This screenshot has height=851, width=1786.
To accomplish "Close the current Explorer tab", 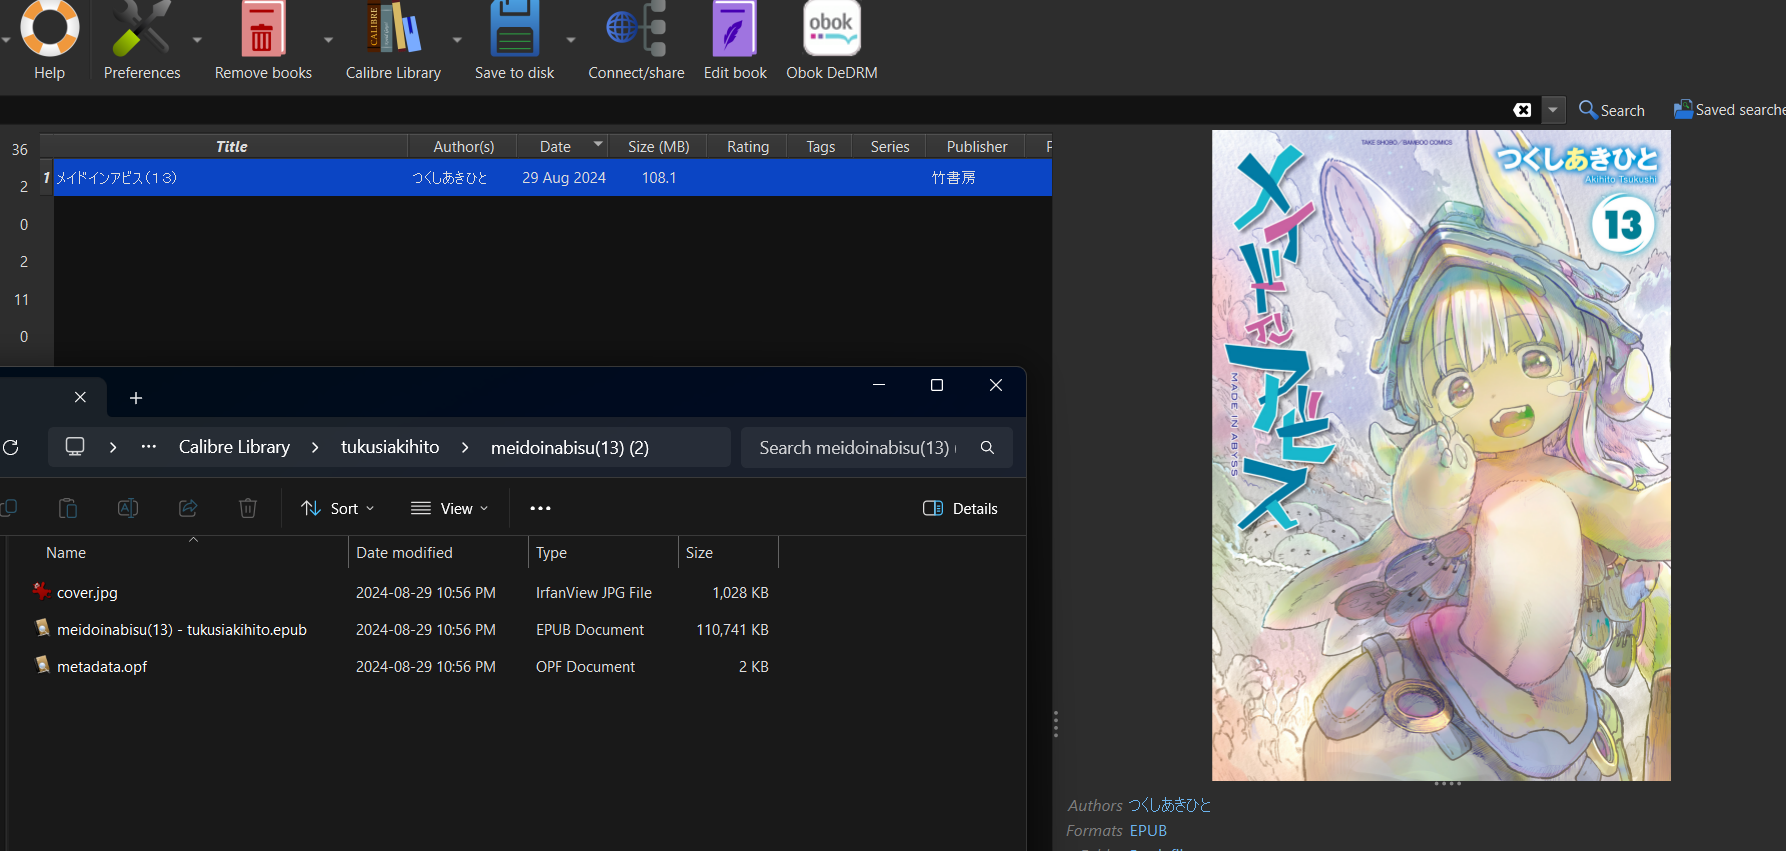I will (x=80, y=397).
